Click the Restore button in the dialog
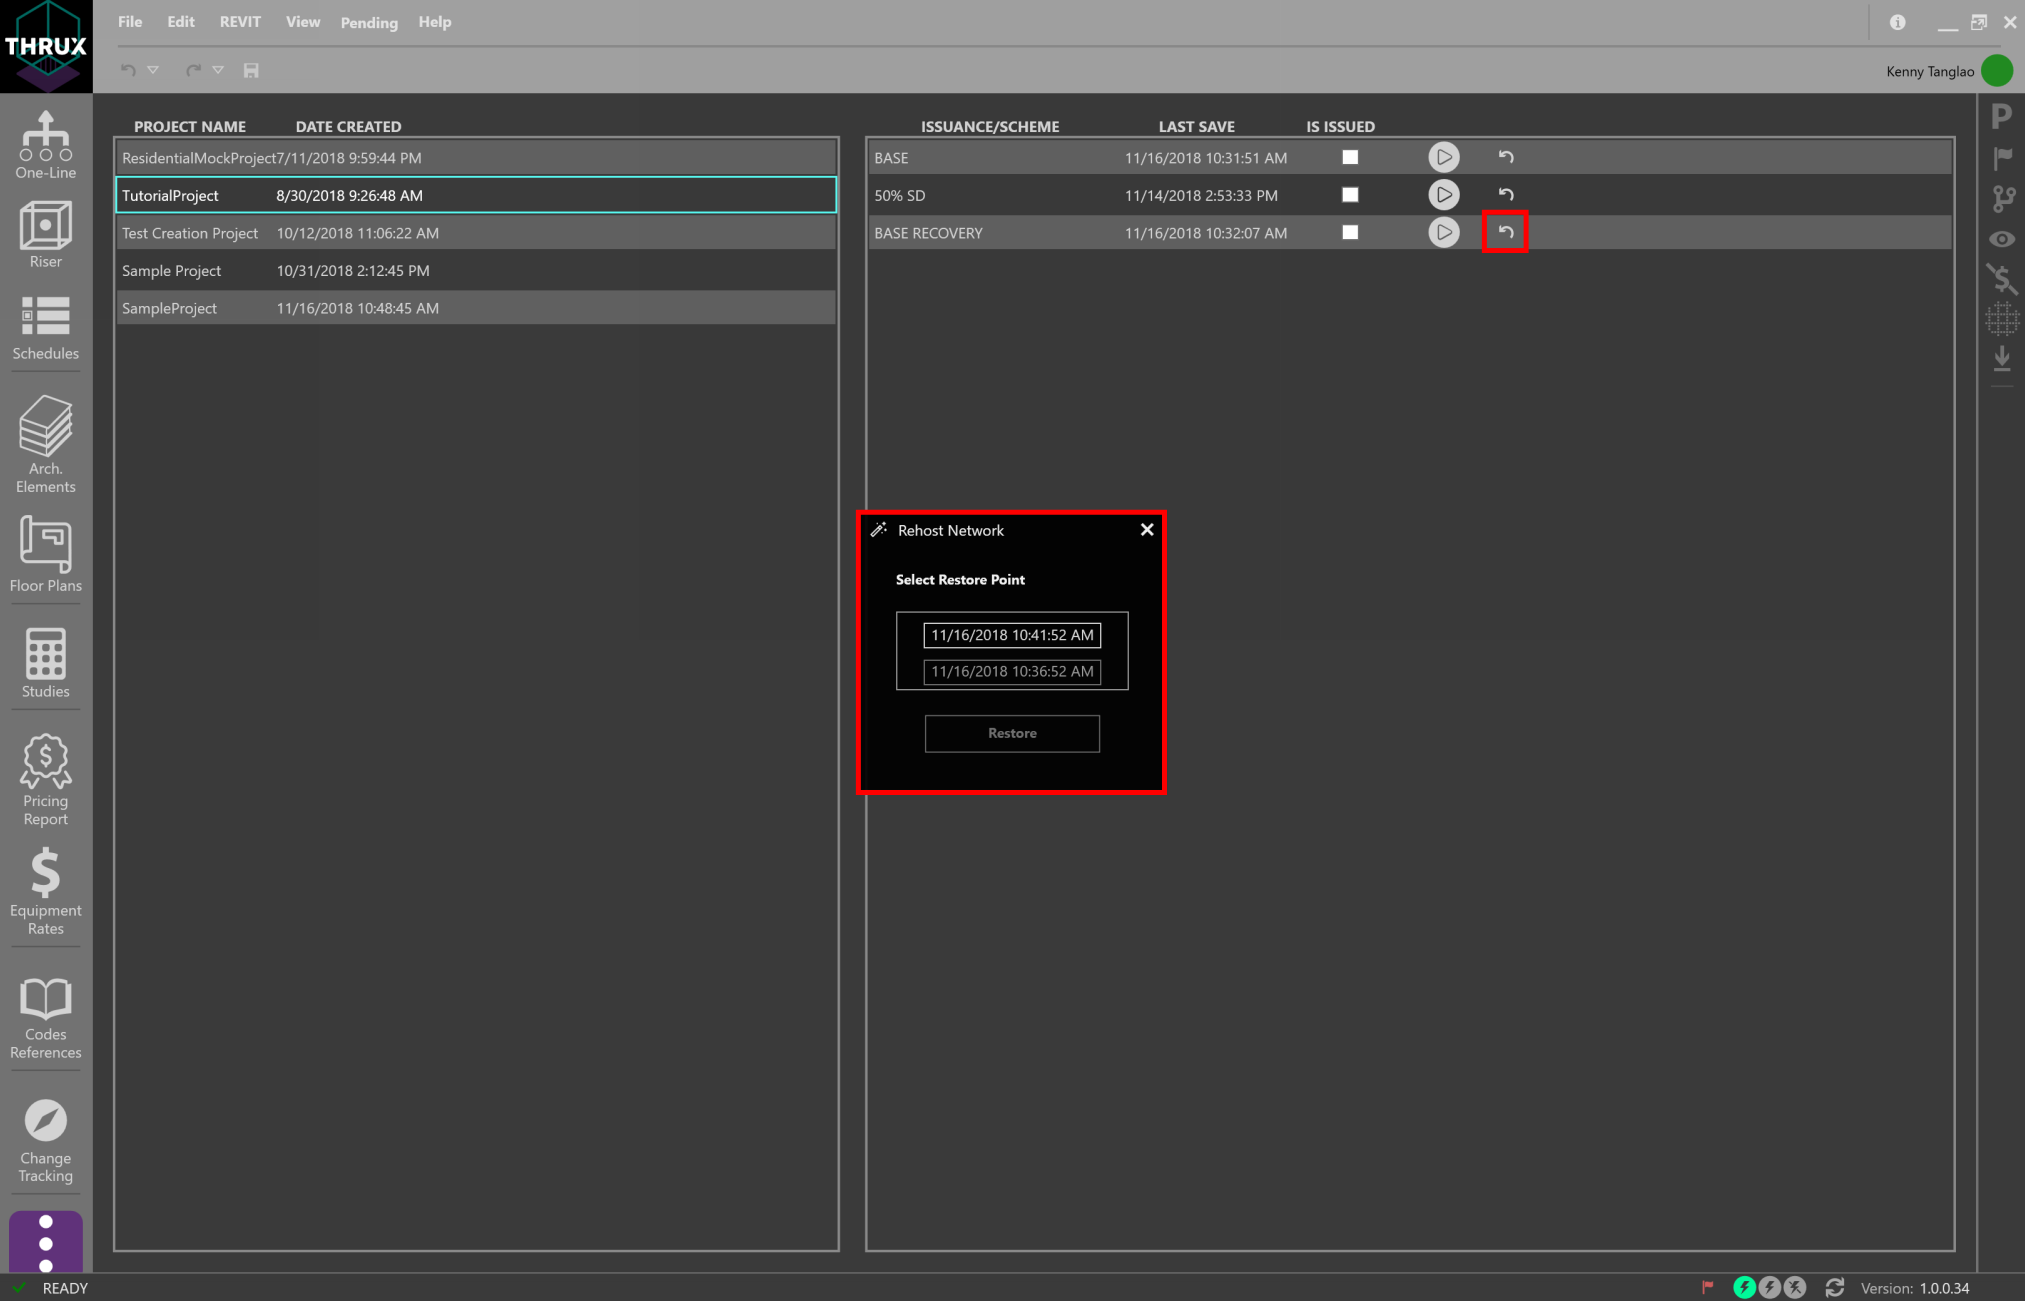The width and height of the screenshot is (2025, 1301). [1011, 733]
